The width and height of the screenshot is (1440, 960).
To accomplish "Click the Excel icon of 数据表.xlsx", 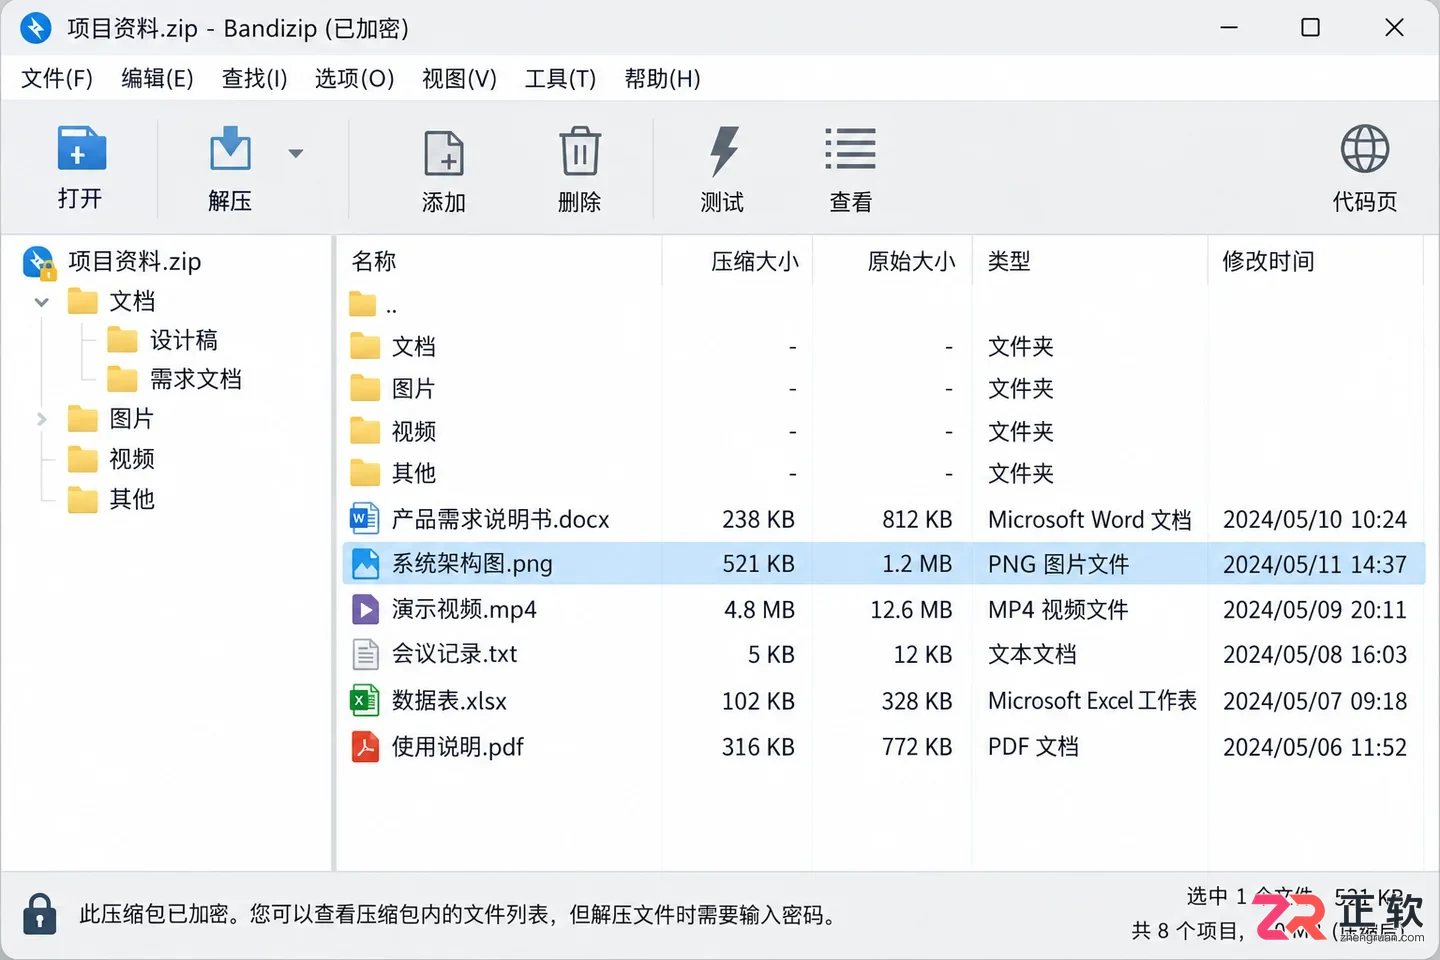I will [x=365, y=700].
